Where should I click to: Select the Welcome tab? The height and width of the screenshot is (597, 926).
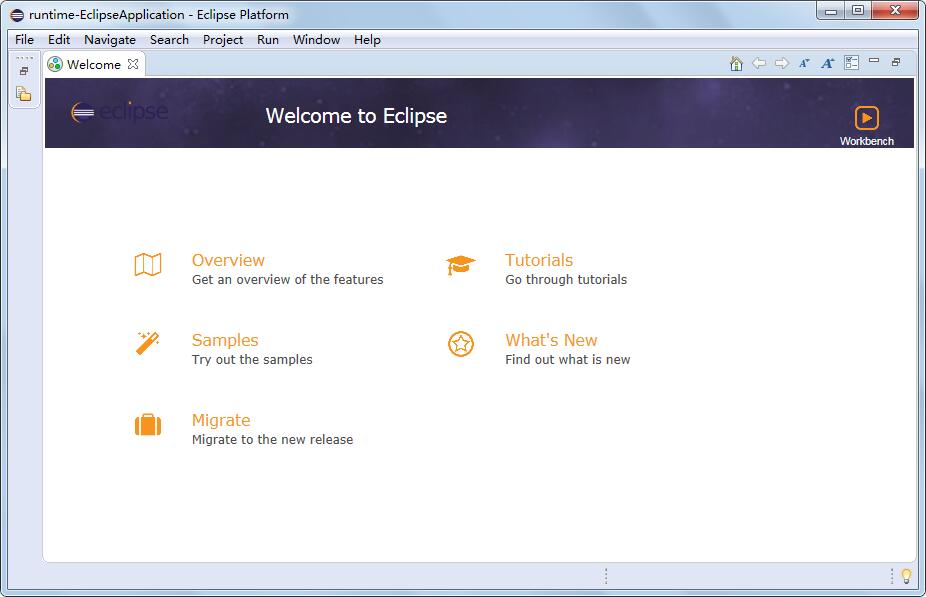tap(94, 64)
